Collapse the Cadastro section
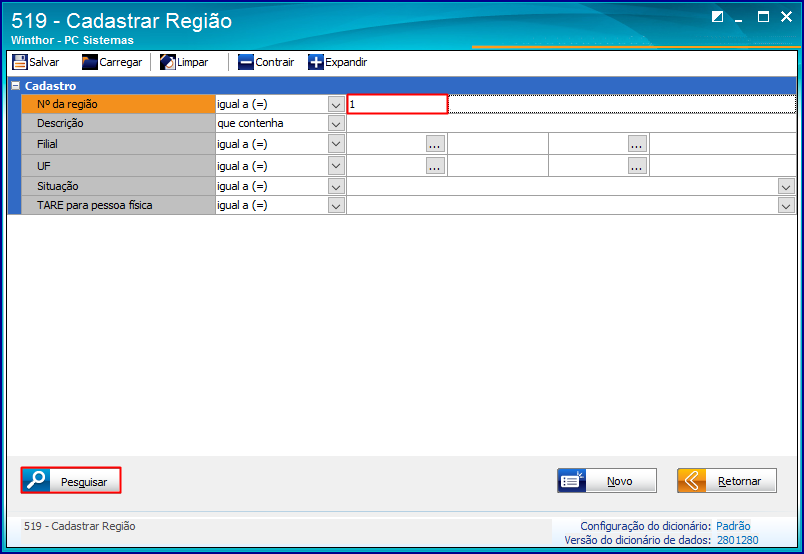 pos(16,86)
